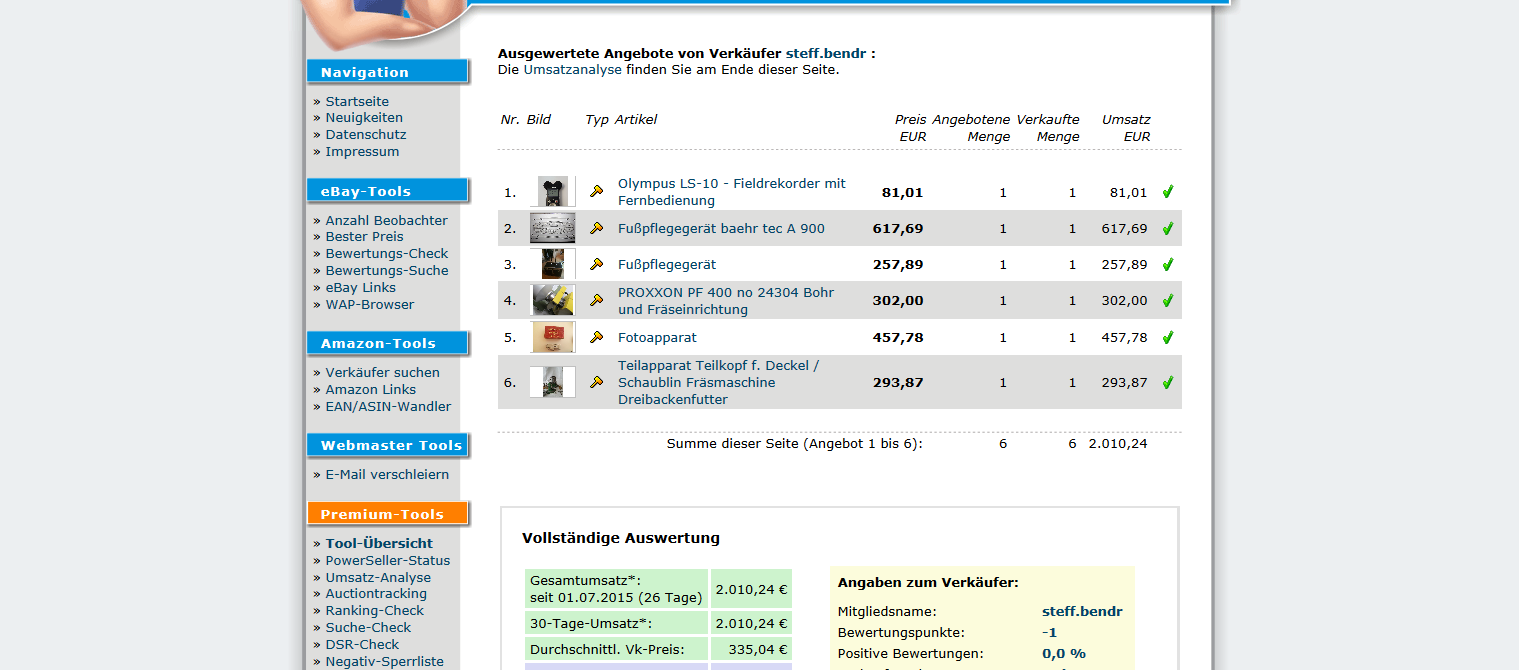Click the green checkmark for Fußpflegegerät baehr tec
Screen dimensions: 1519x670
(1167, 229)
